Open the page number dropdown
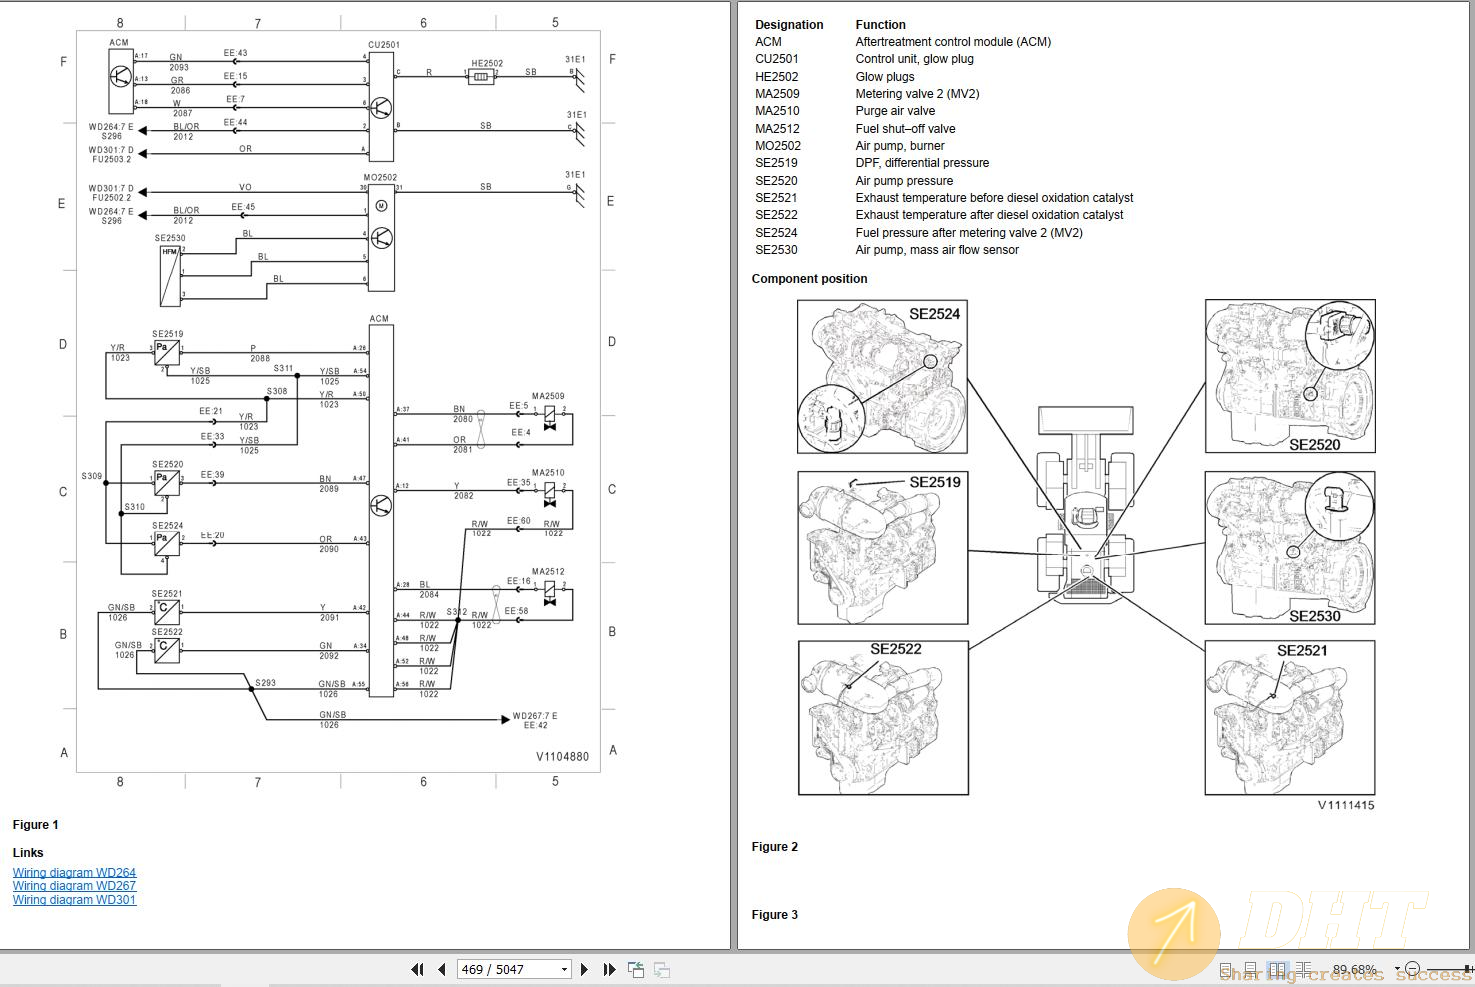The height and width of the screenshot is (987, 1475). pos(564,969)
